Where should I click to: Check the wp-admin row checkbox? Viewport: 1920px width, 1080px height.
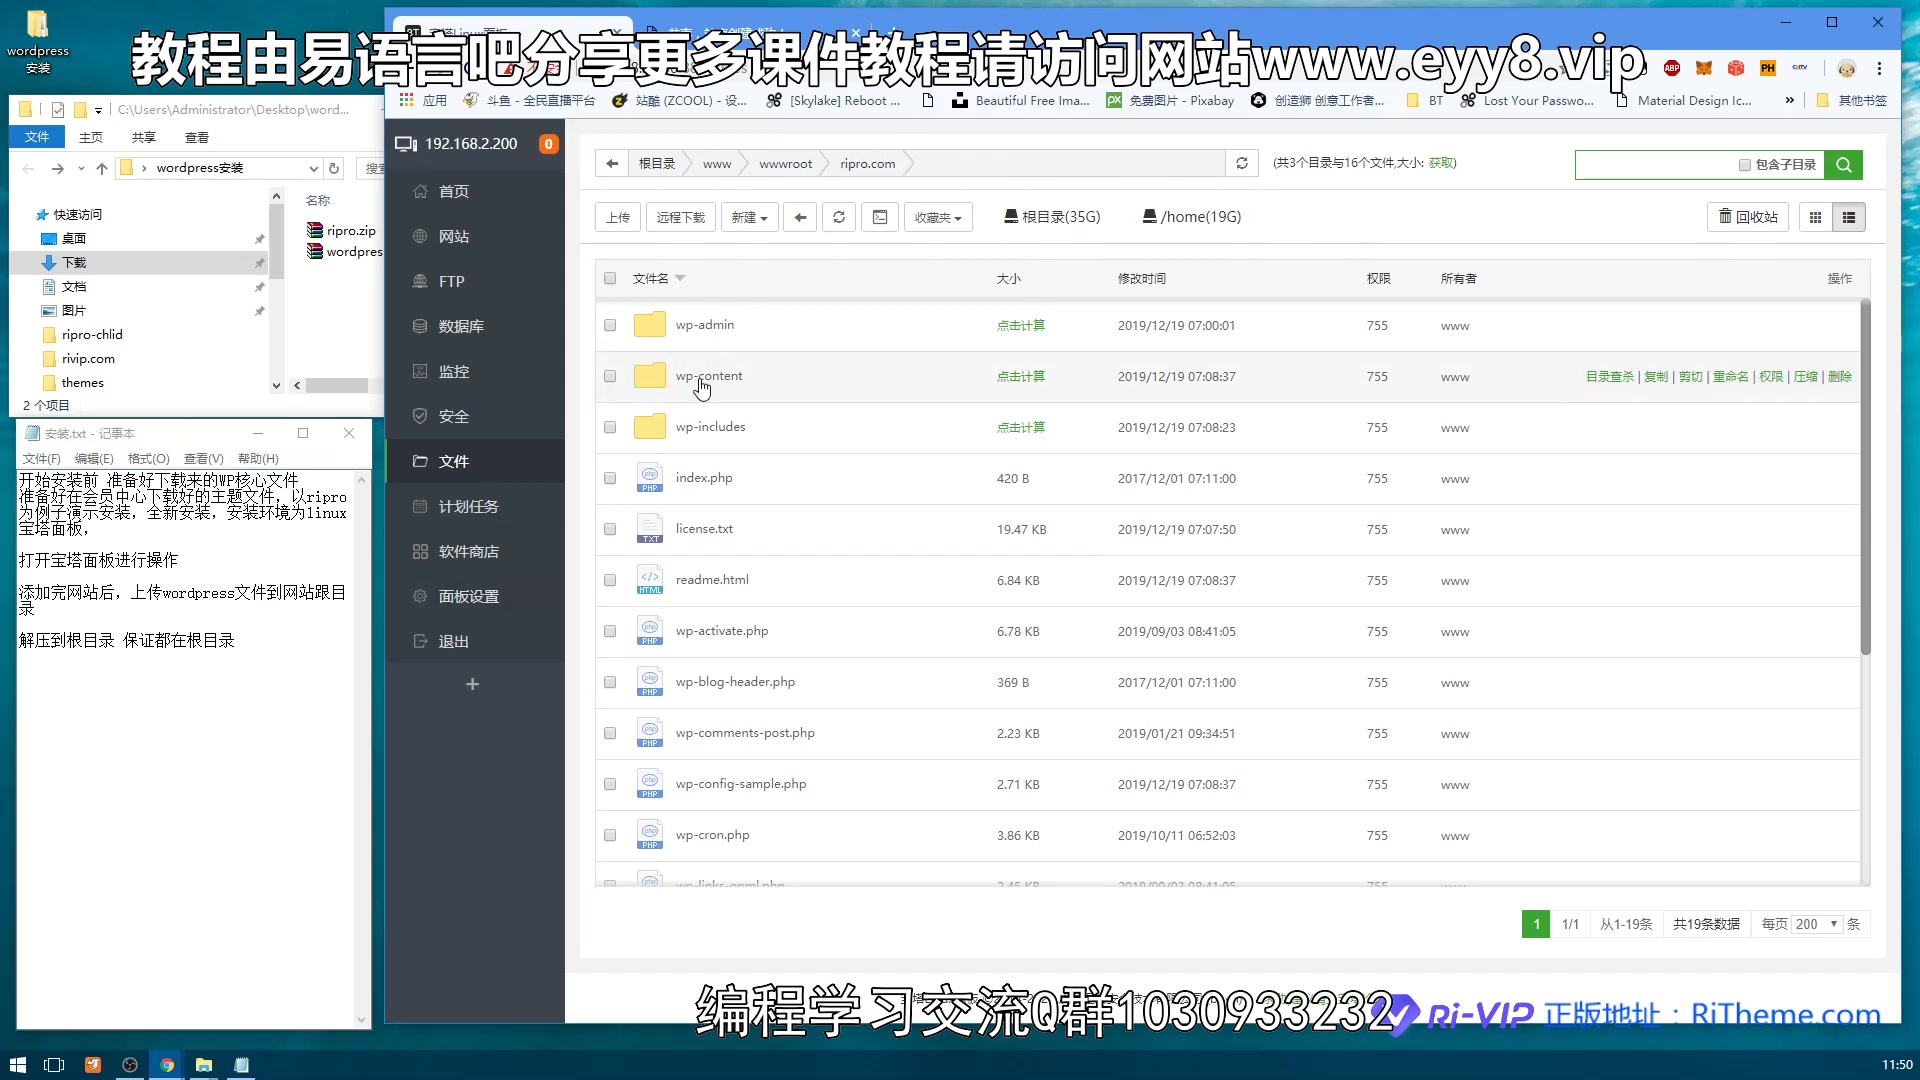point(610,325)
